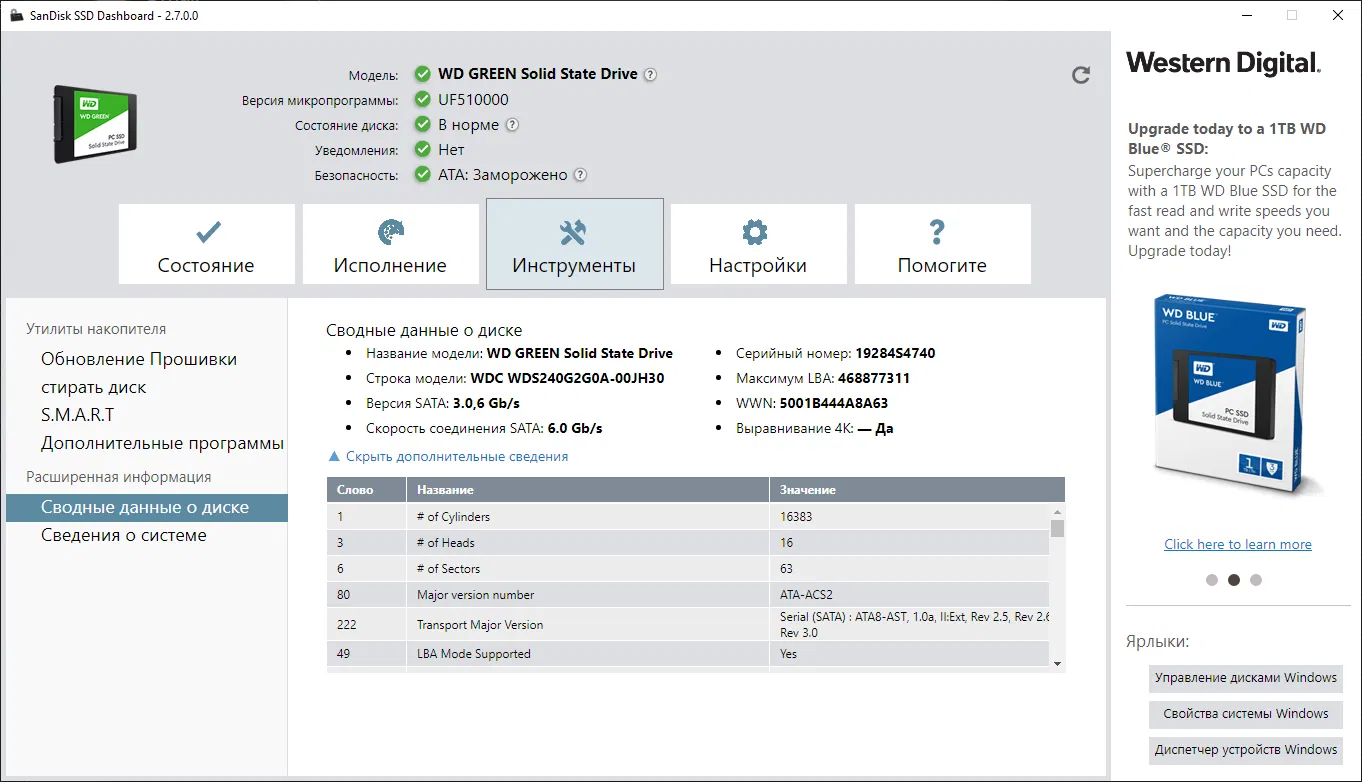Click the model string WDC WDS240G2G0A-00JH30
This screenshot has height=782, width=1362.
[x=567, y=378]
